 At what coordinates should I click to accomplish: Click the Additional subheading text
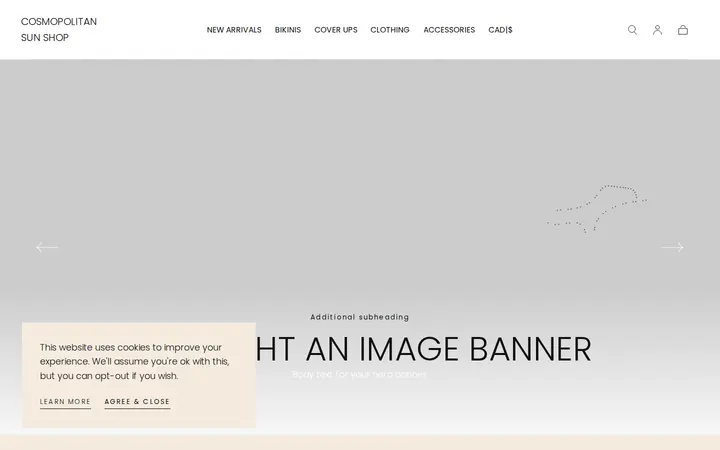[x=360, y=317]
